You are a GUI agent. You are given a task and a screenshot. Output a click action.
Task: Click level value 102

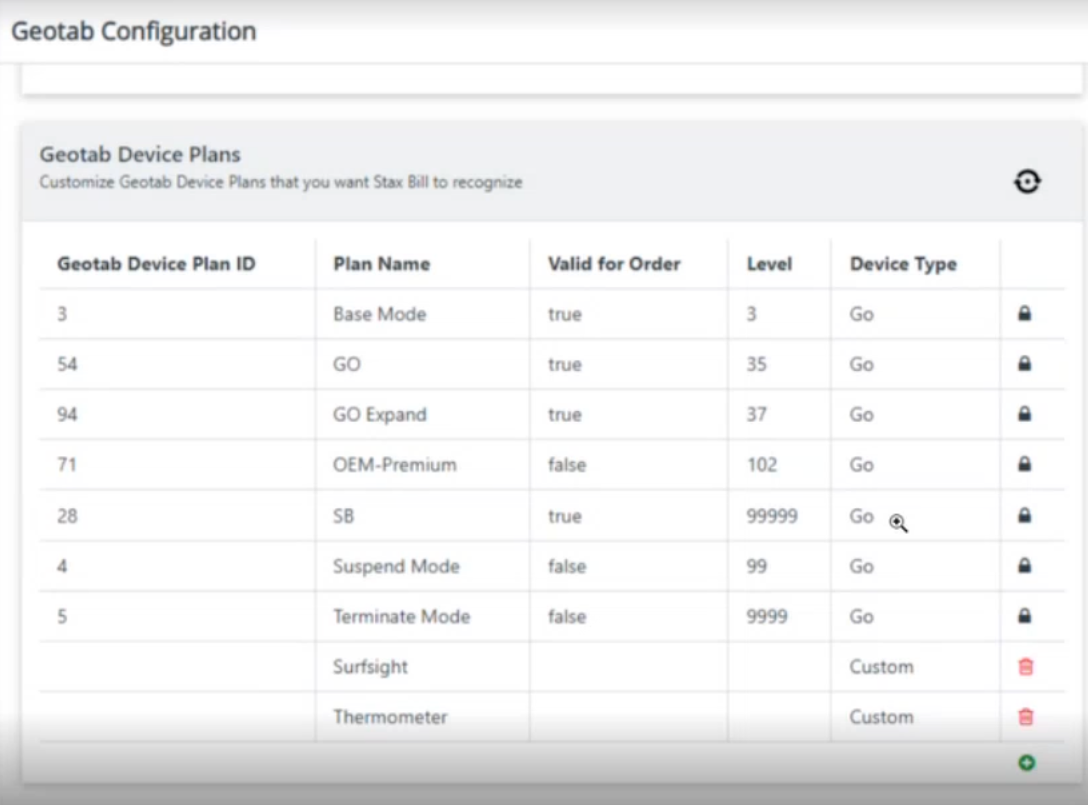[x=762, y=464]
